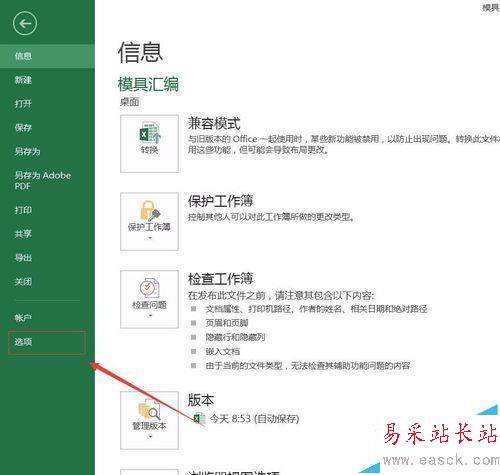Image resolution: width=500 pixels, height=475 pixels.
Task: Click the 兼容模式 heading
Action: pyautogui.click(x=214, y=124)
